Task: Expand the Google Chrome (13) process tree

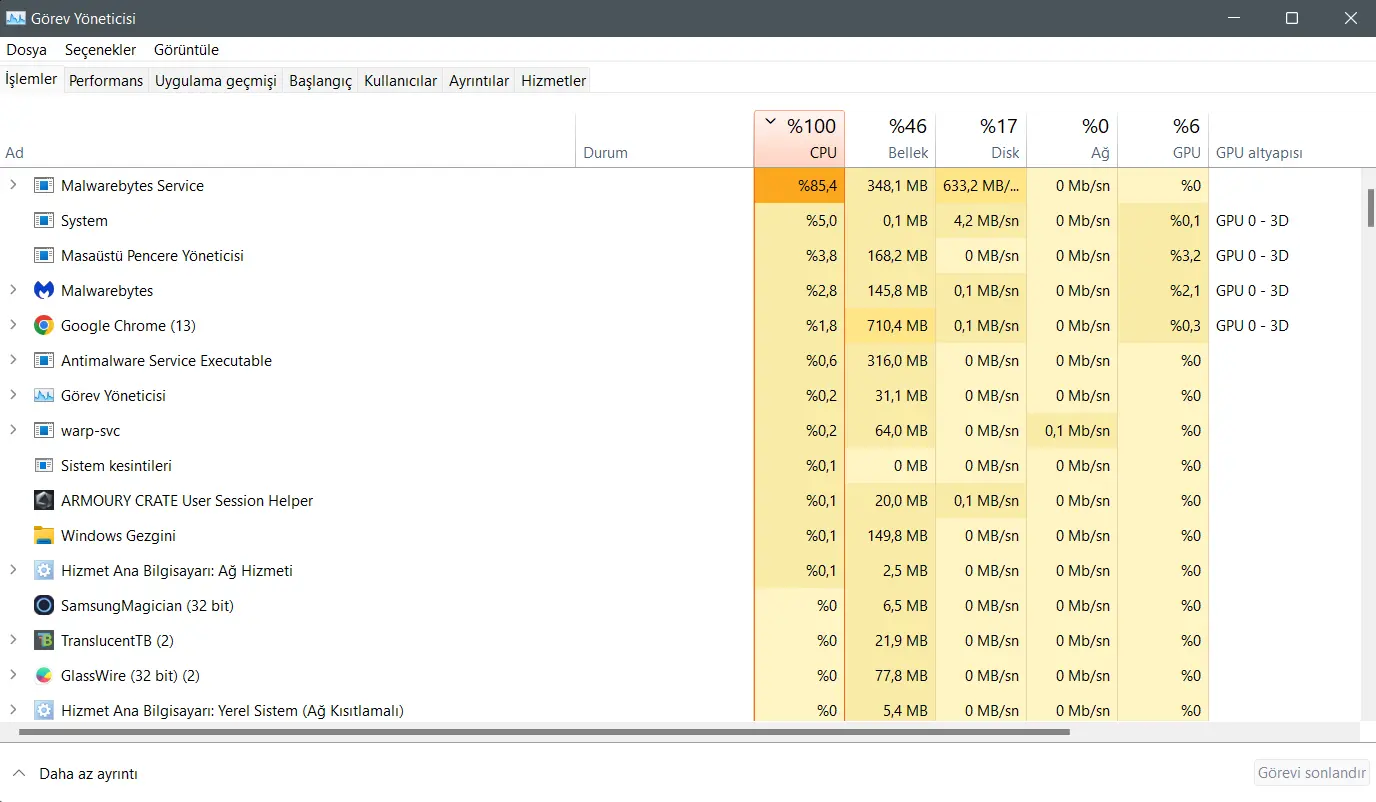Action: point(13,326)
